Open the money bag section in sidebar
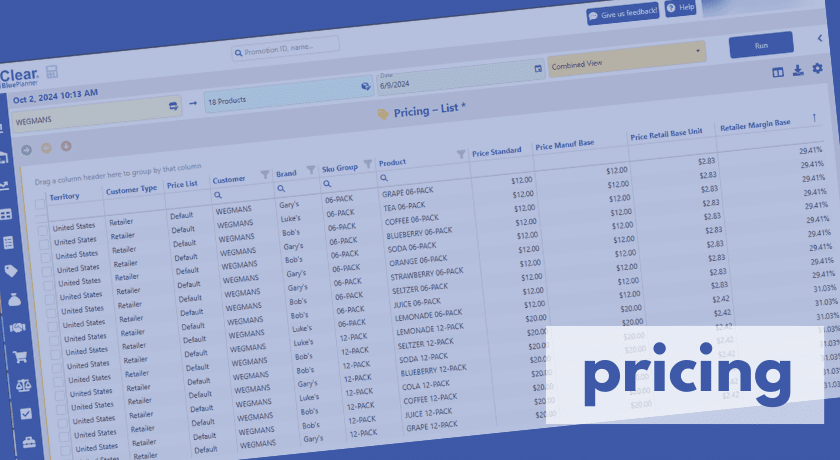Viewport: 840px width, 460px height. pos(14,299)
